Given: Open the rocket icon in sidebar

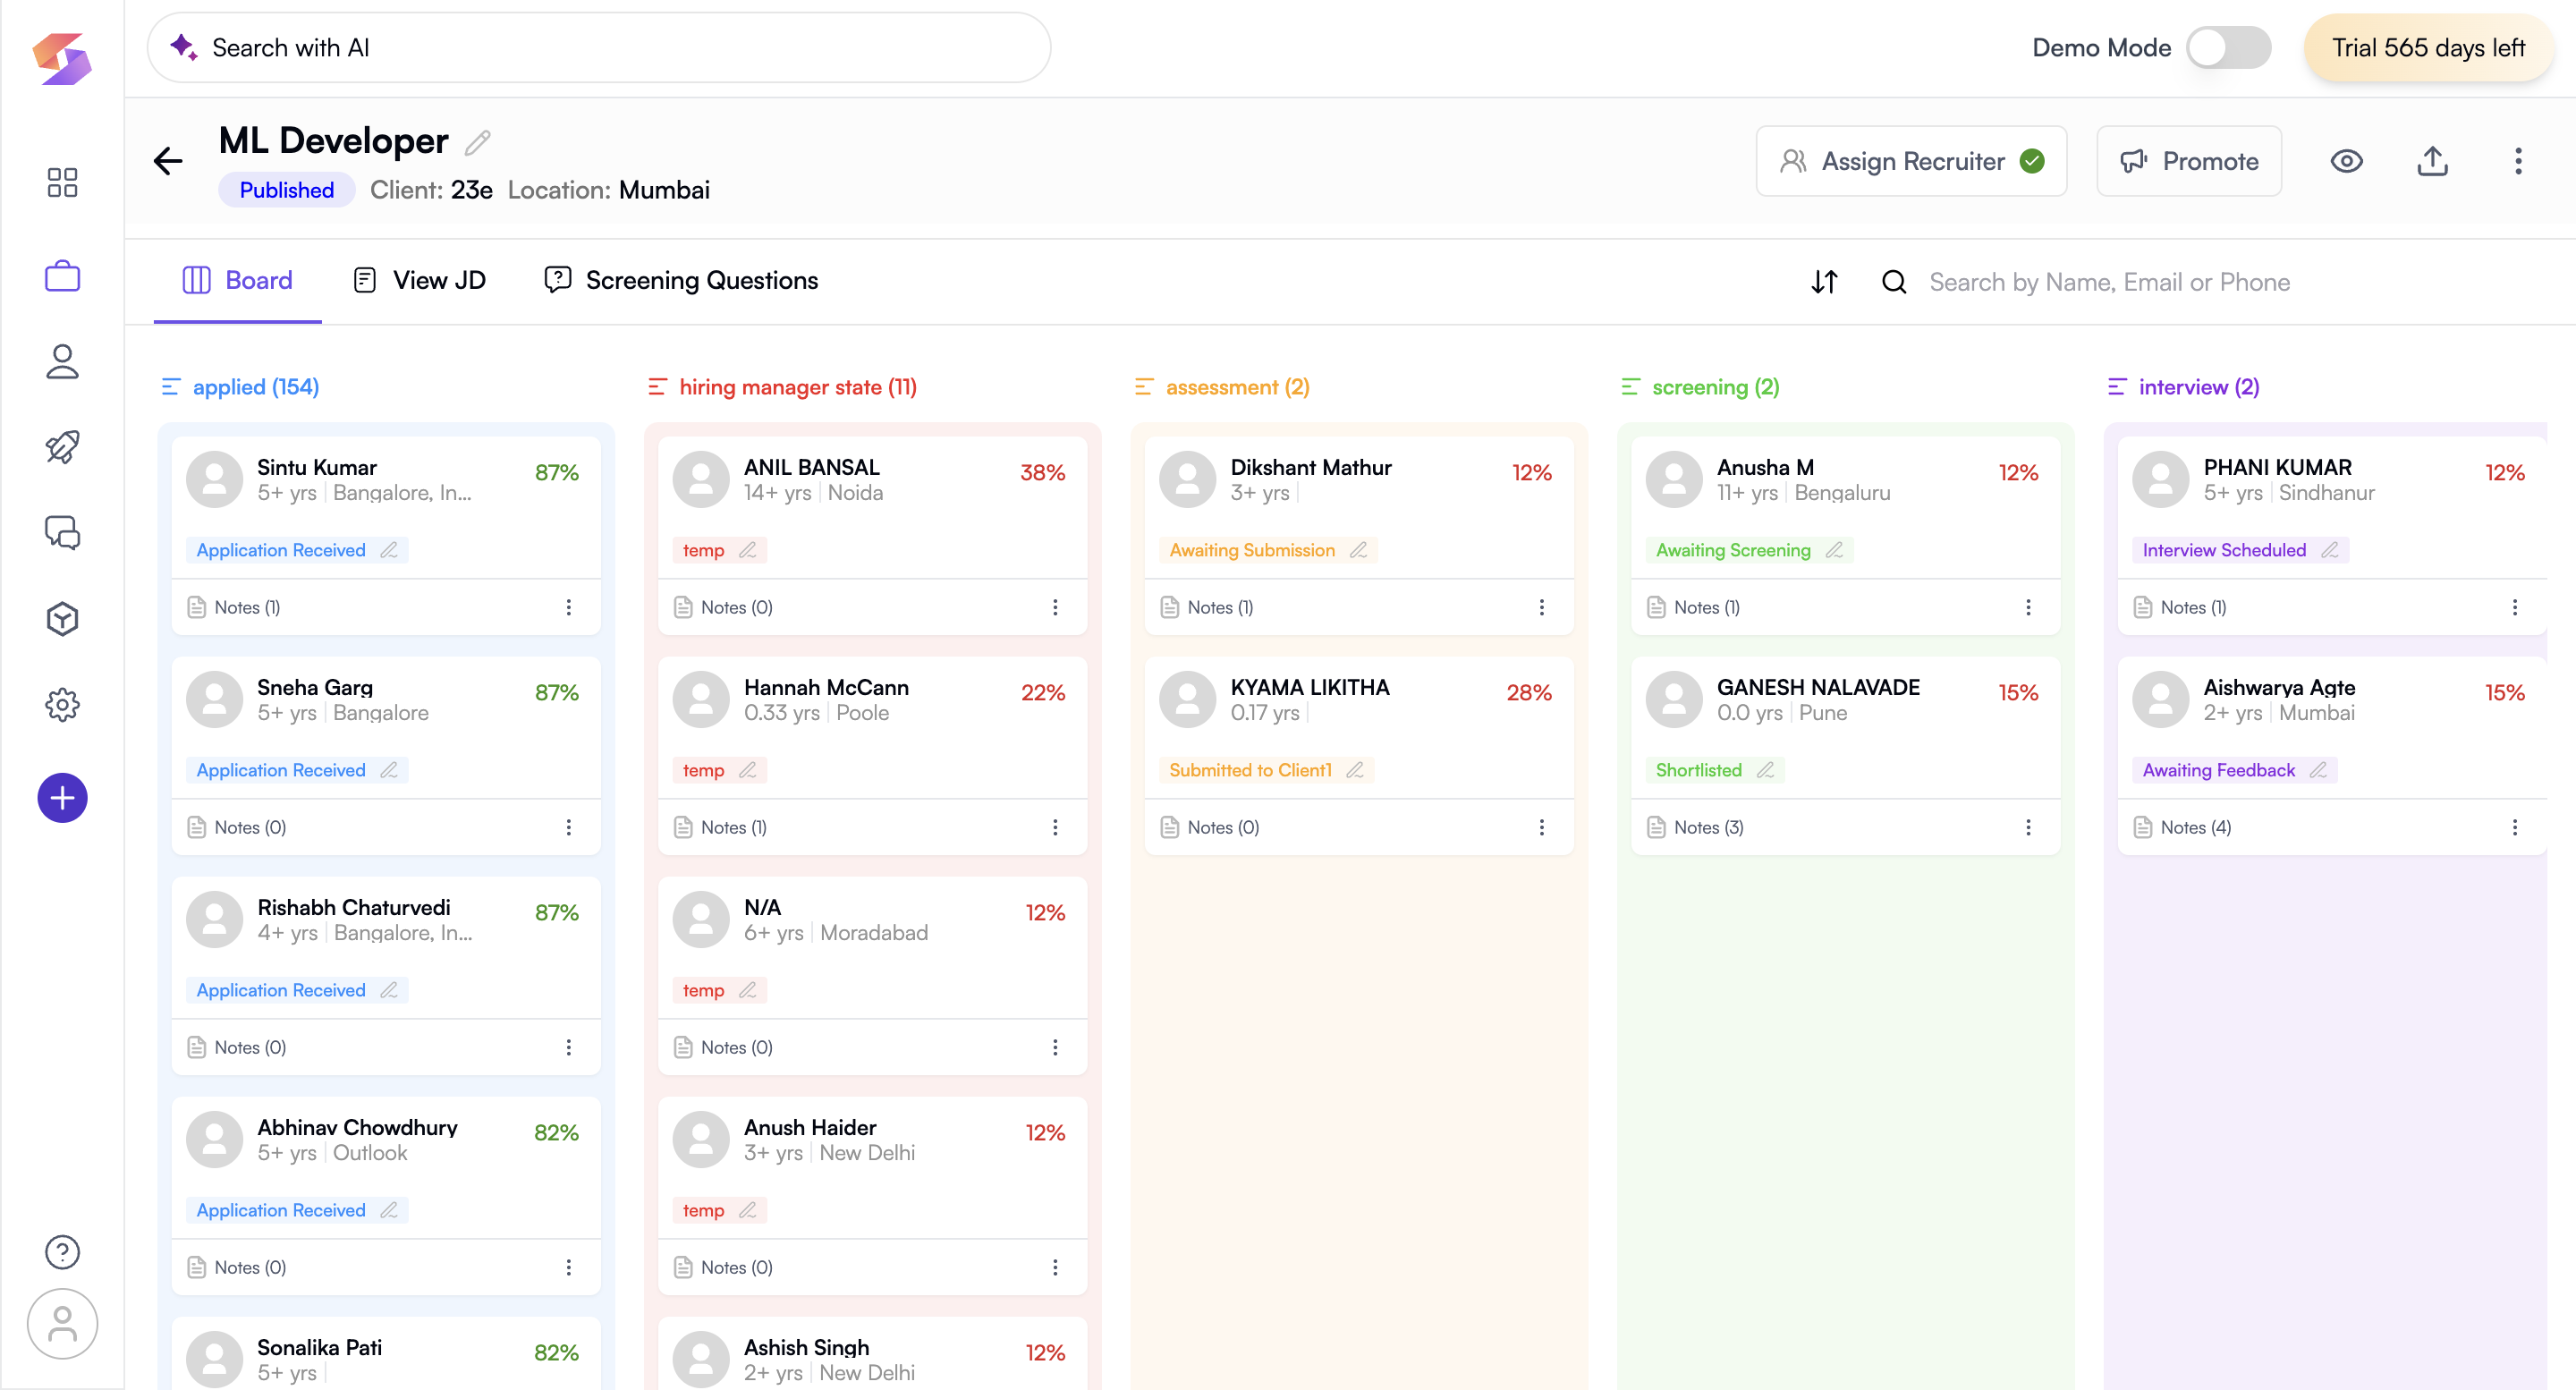Looking at the screenshot, I should coord(62,447).
